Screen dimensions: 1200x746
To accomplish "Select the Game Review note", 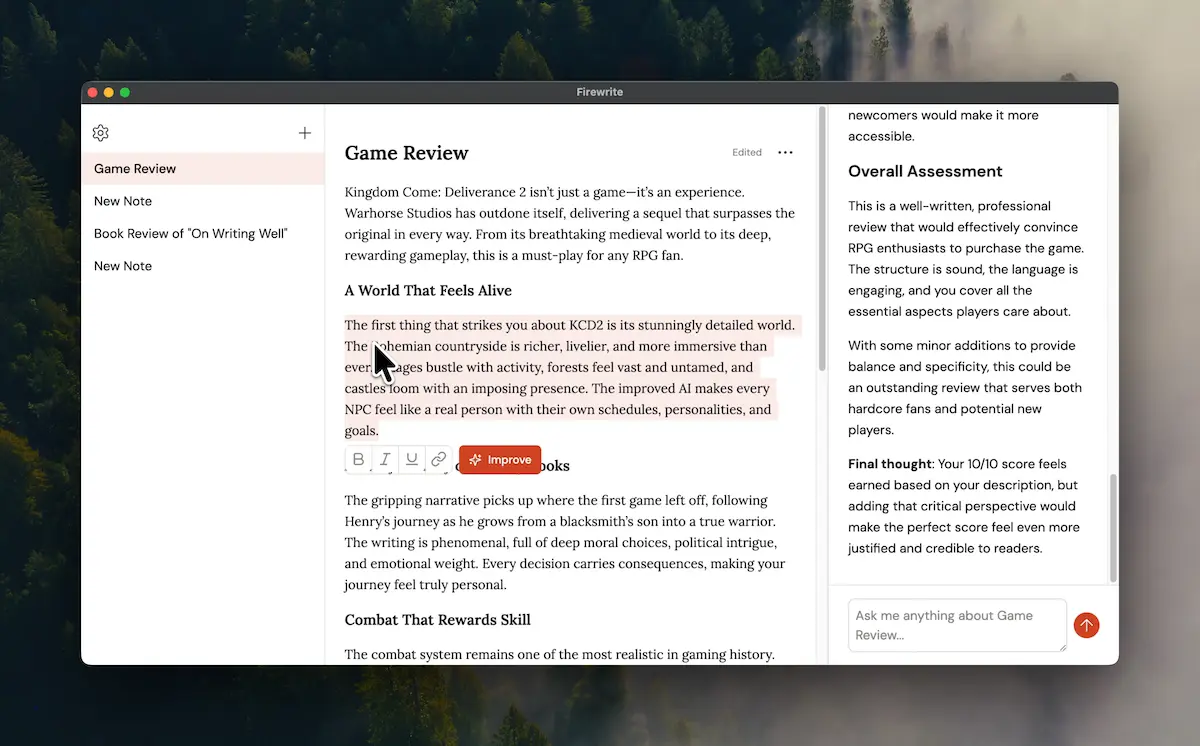I will (135, 169).
